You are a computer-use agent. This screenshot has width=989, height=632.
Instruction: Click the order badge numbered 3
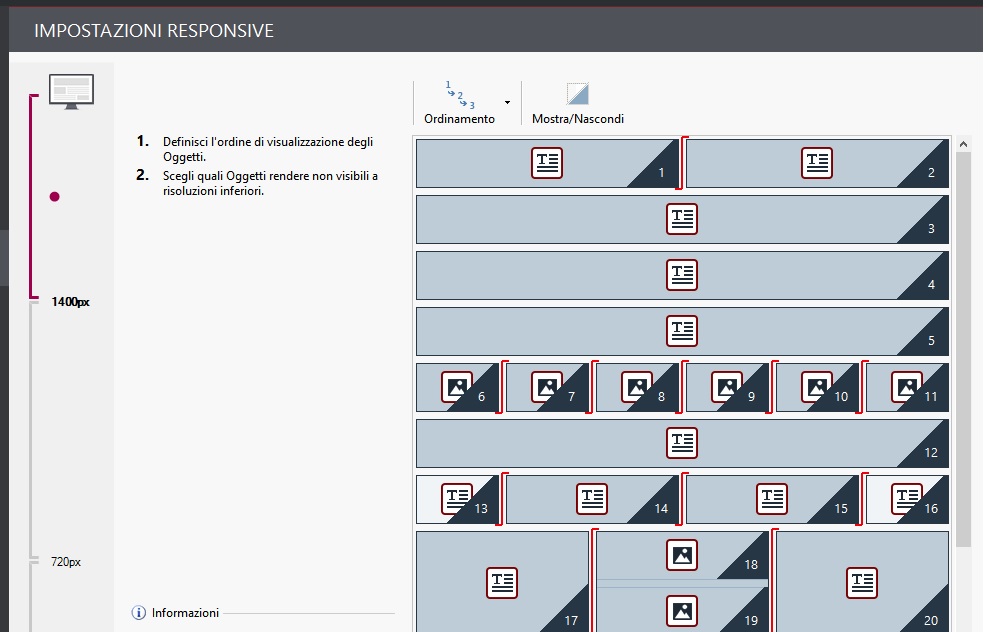pyautogui.click(x=930, y=228)
